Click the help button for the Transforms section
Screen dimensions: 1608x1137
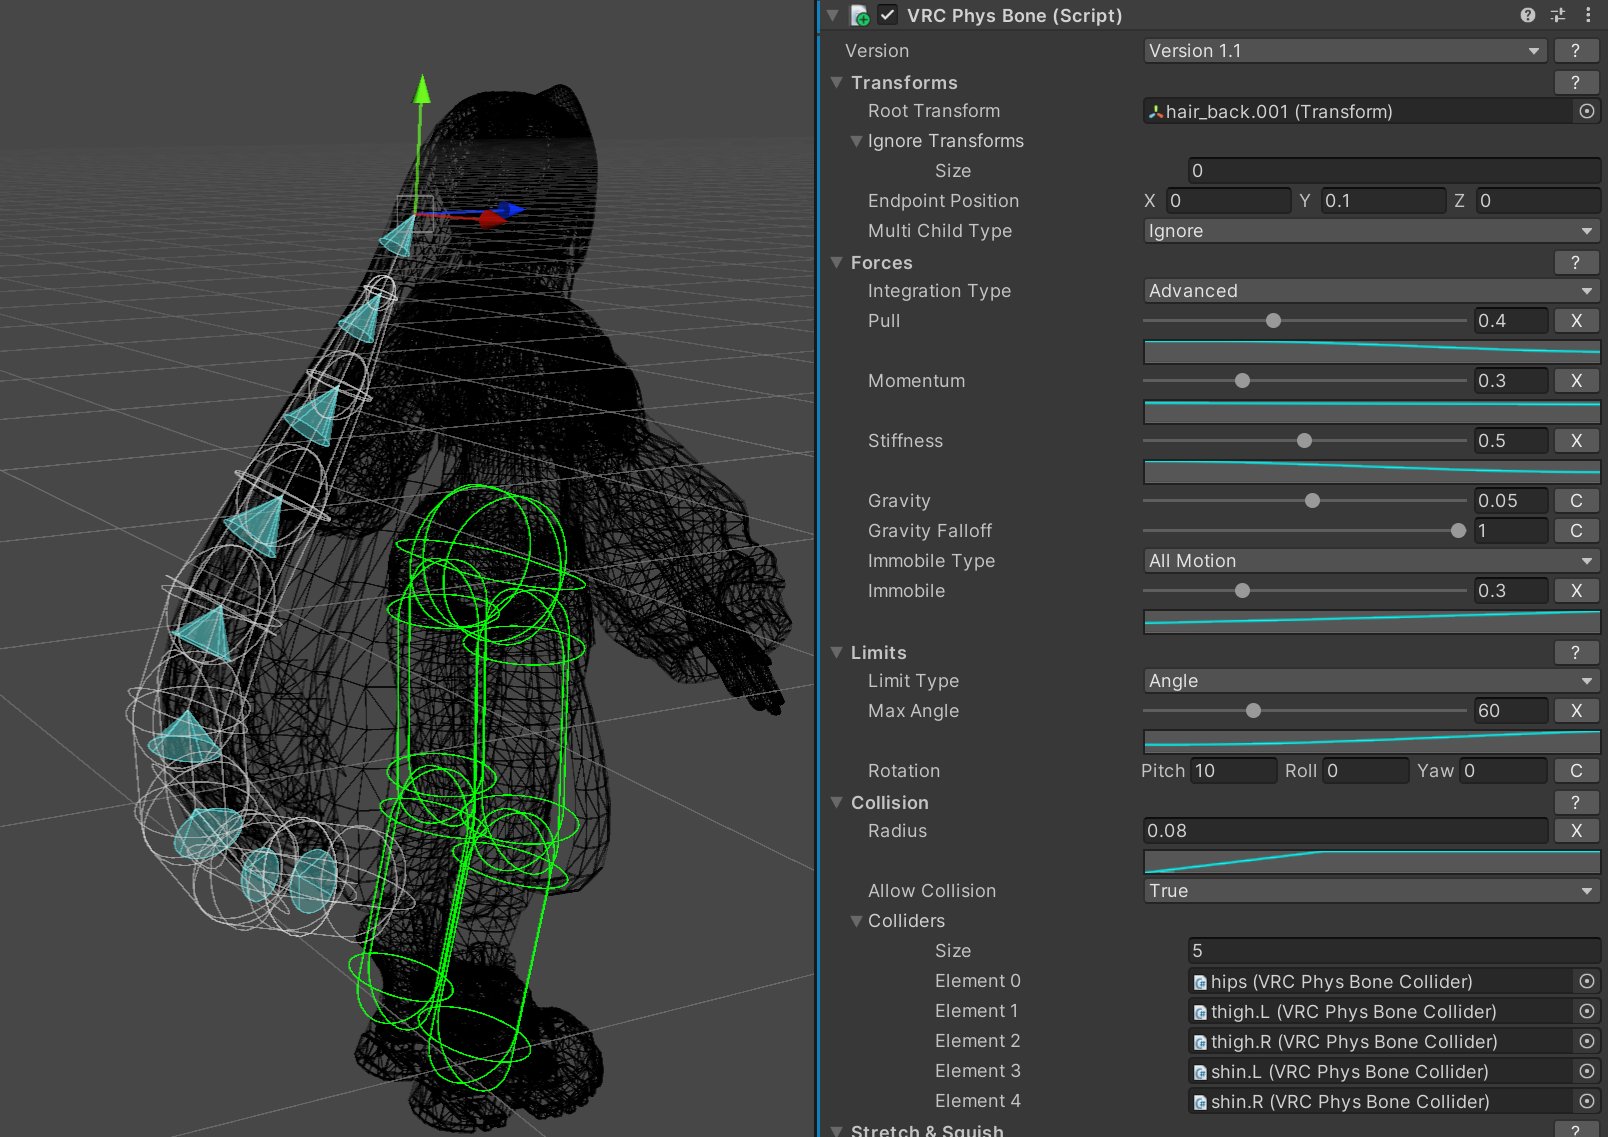1576,82
